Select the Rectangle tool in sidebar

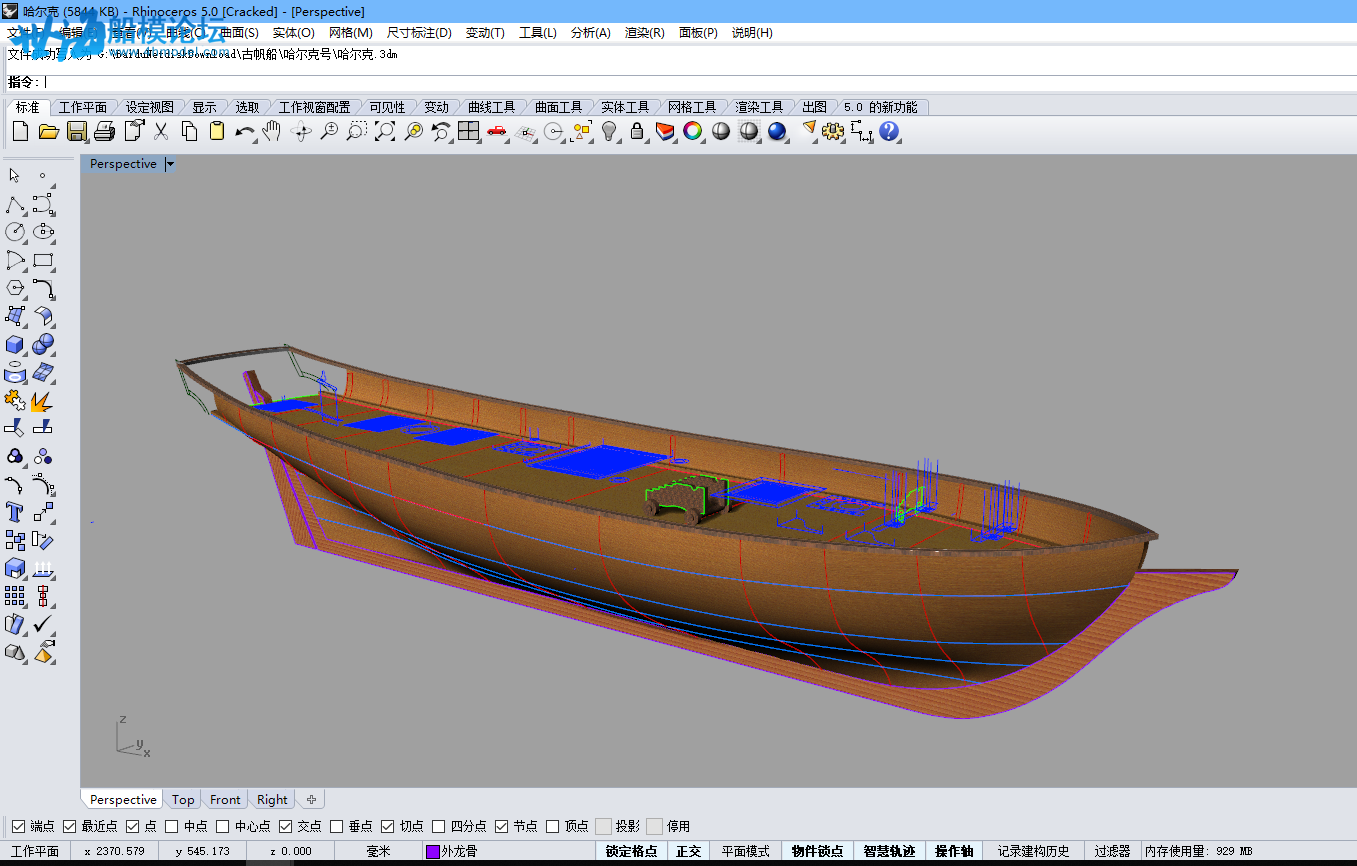pos(43,260)
